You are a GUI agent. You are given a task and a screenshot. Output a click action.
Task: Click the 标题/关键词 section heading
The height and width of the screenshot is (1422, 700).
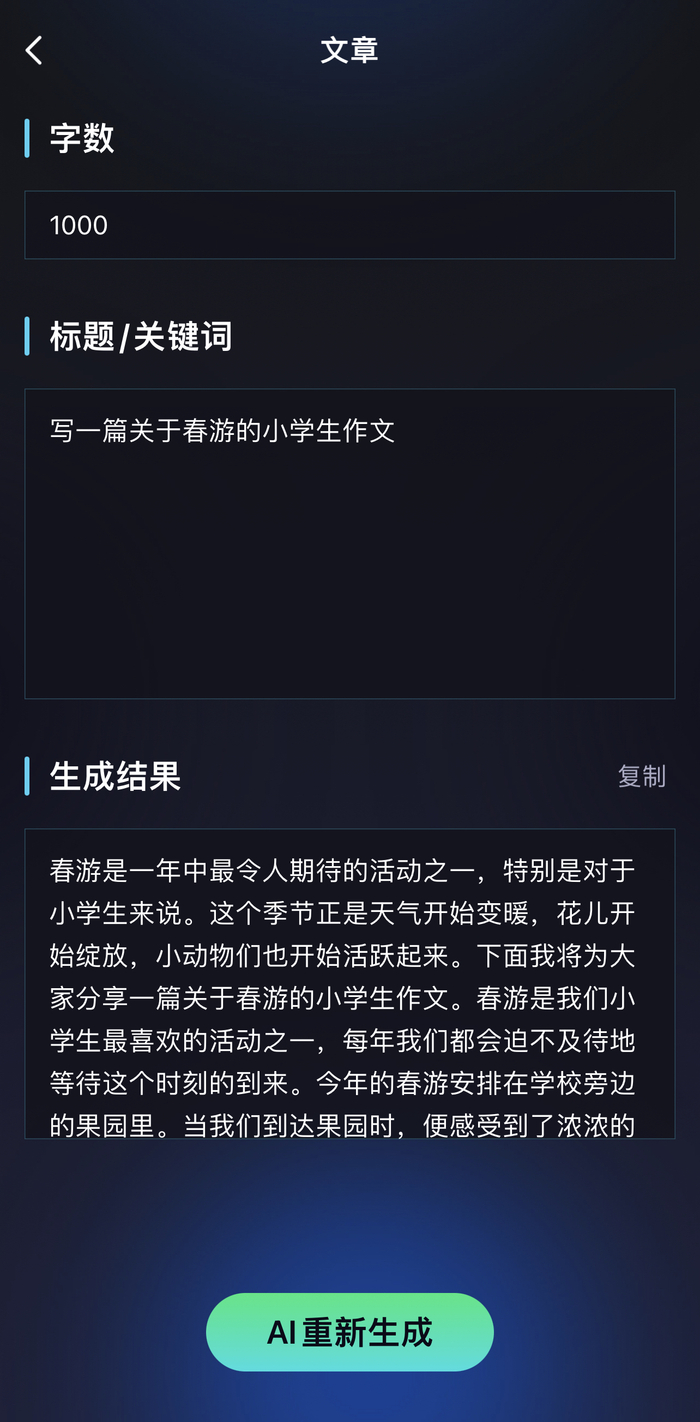click(141, 336)
